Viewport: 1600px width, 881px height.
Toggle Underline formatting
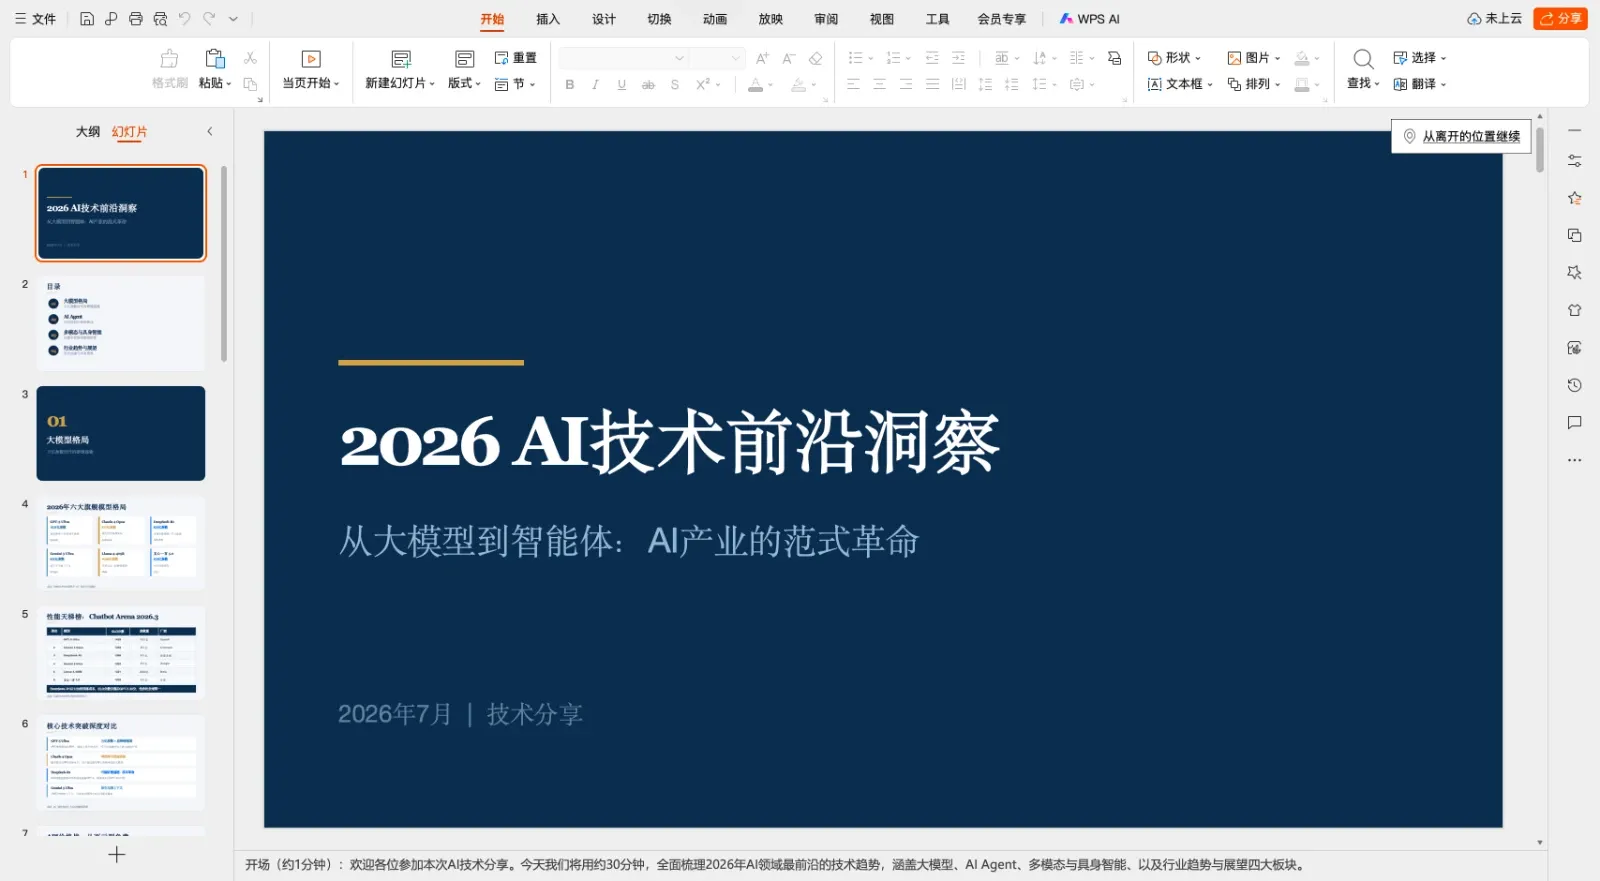pos(622,85)
